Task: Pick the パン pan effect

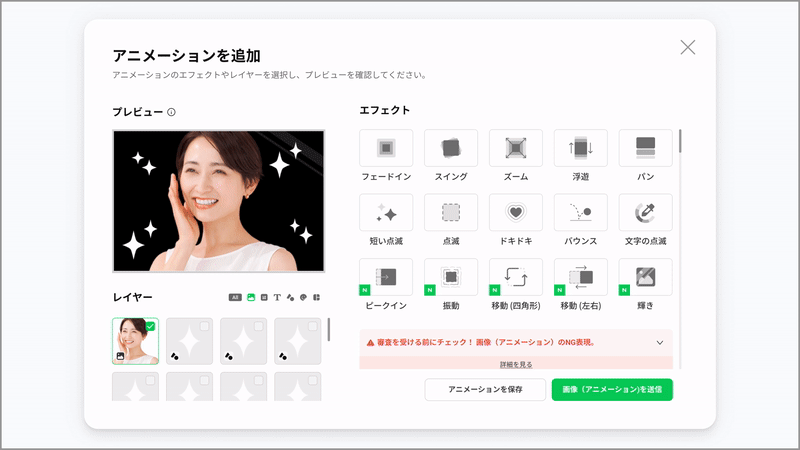Action: [645, 148]
